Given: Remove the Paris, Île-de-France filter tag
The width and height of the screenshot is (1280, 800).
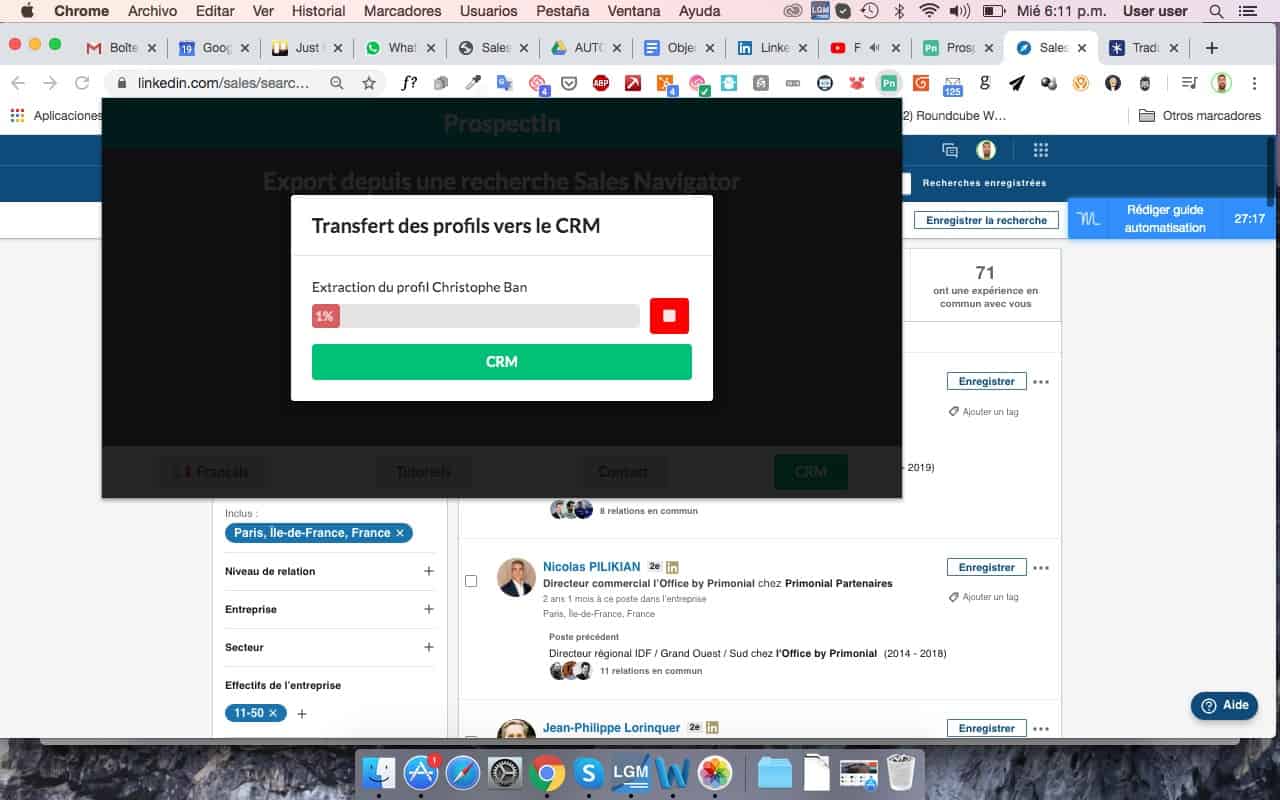Looking at the screenshot, I should point(400,533).
